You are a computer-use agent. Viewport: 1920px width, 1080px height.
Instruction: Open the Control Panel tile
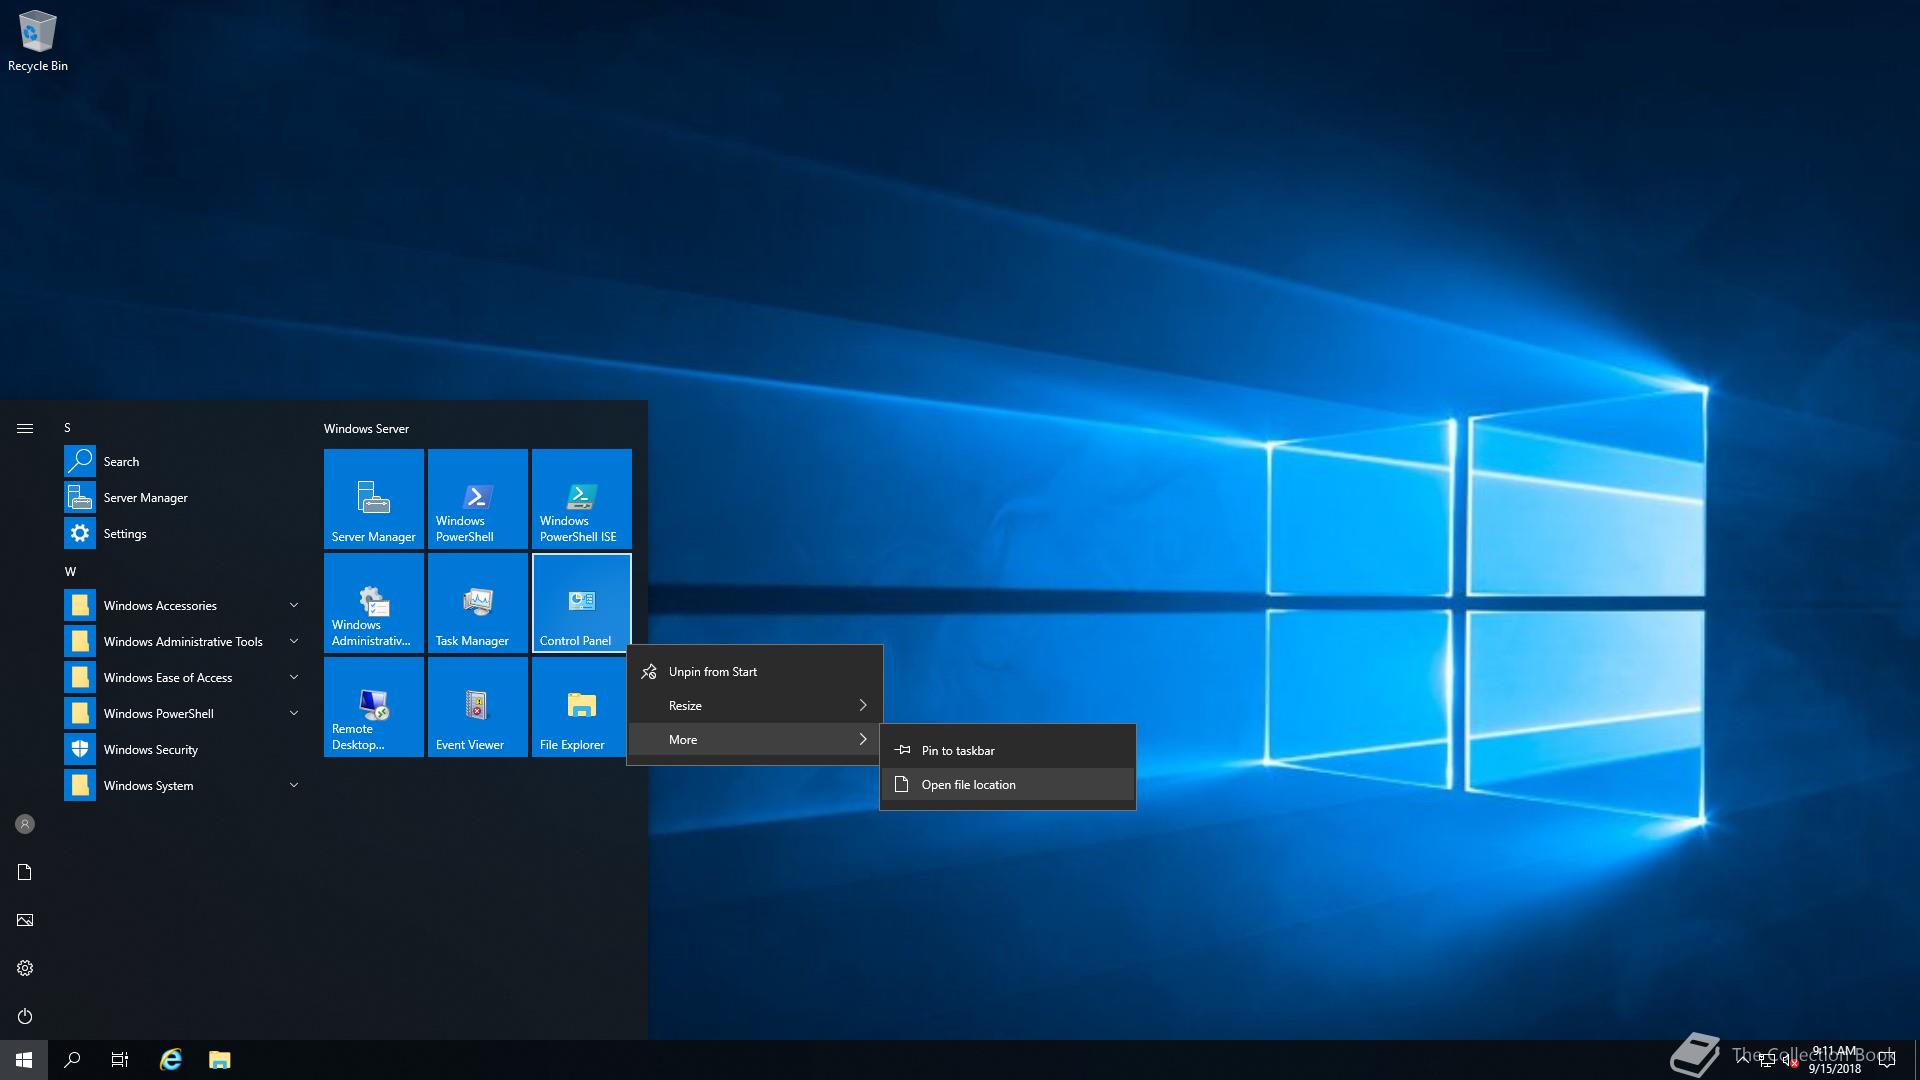click(582, 603)
